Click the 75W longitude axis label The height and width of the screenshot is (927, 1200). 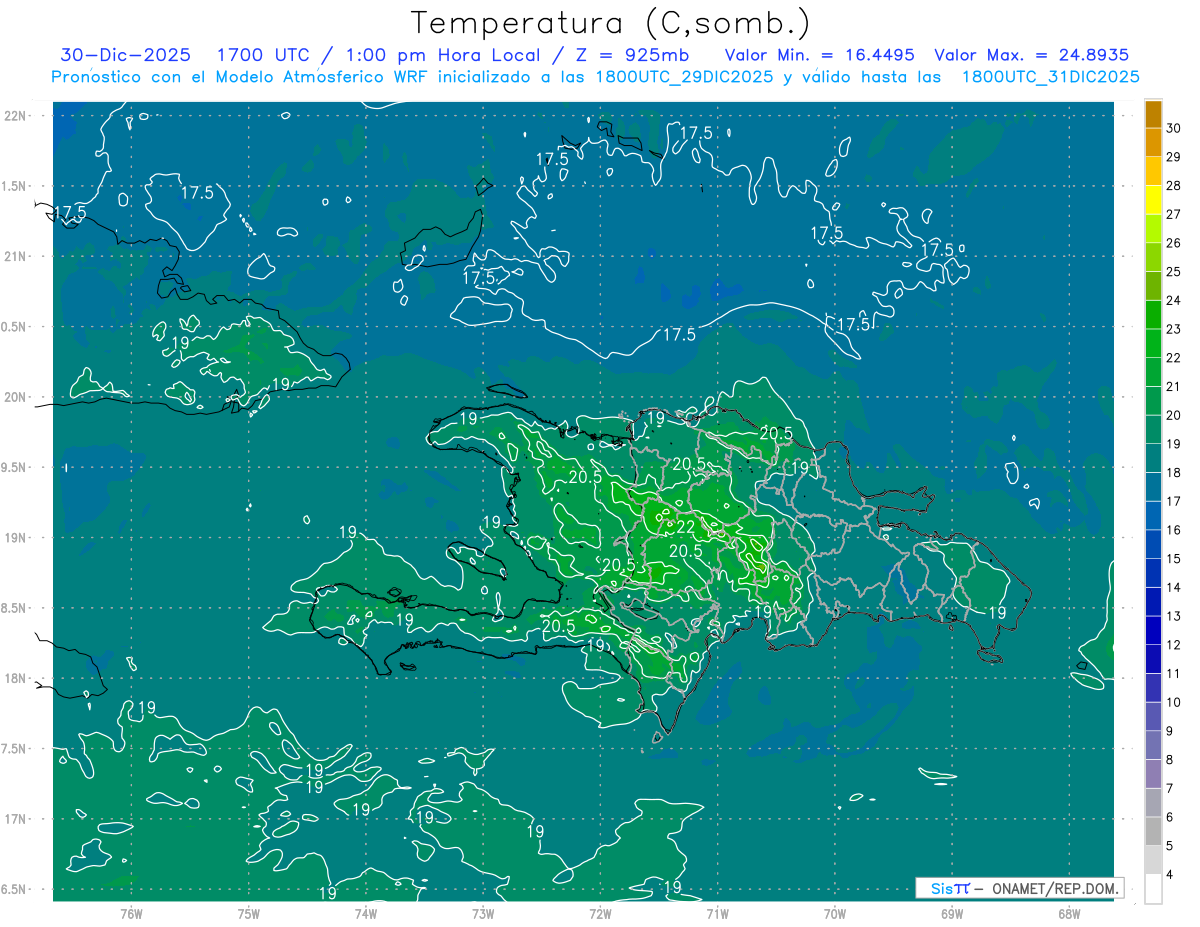point(249,913)
